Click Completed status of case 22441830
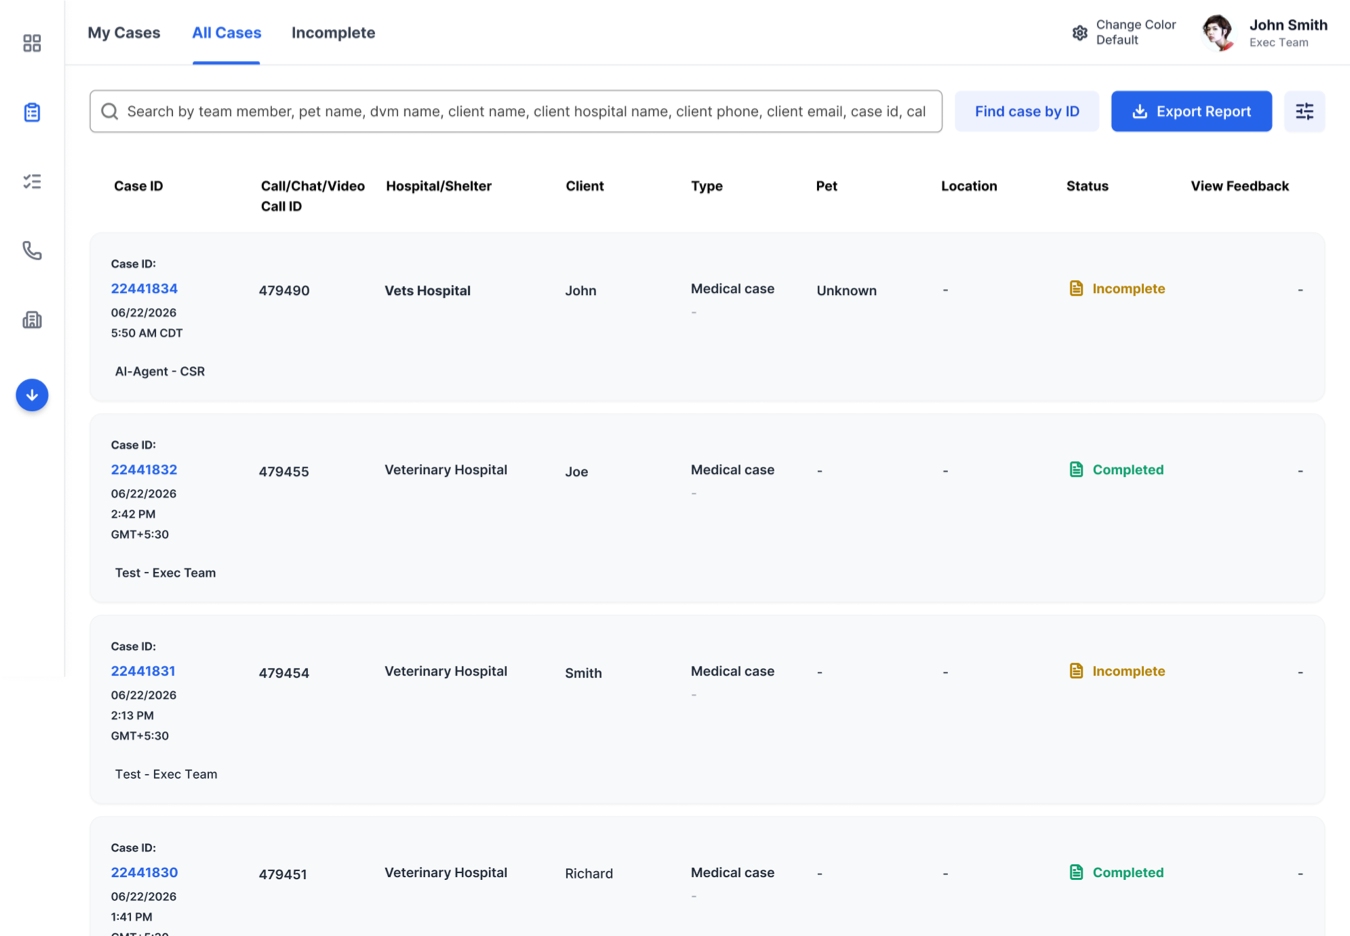 pyautogui.click(x=1128, y=872)
